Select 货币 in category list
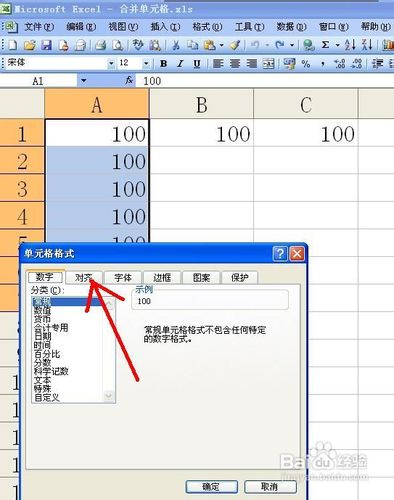The height and width of the screenshot is (500, 394). 42,319
